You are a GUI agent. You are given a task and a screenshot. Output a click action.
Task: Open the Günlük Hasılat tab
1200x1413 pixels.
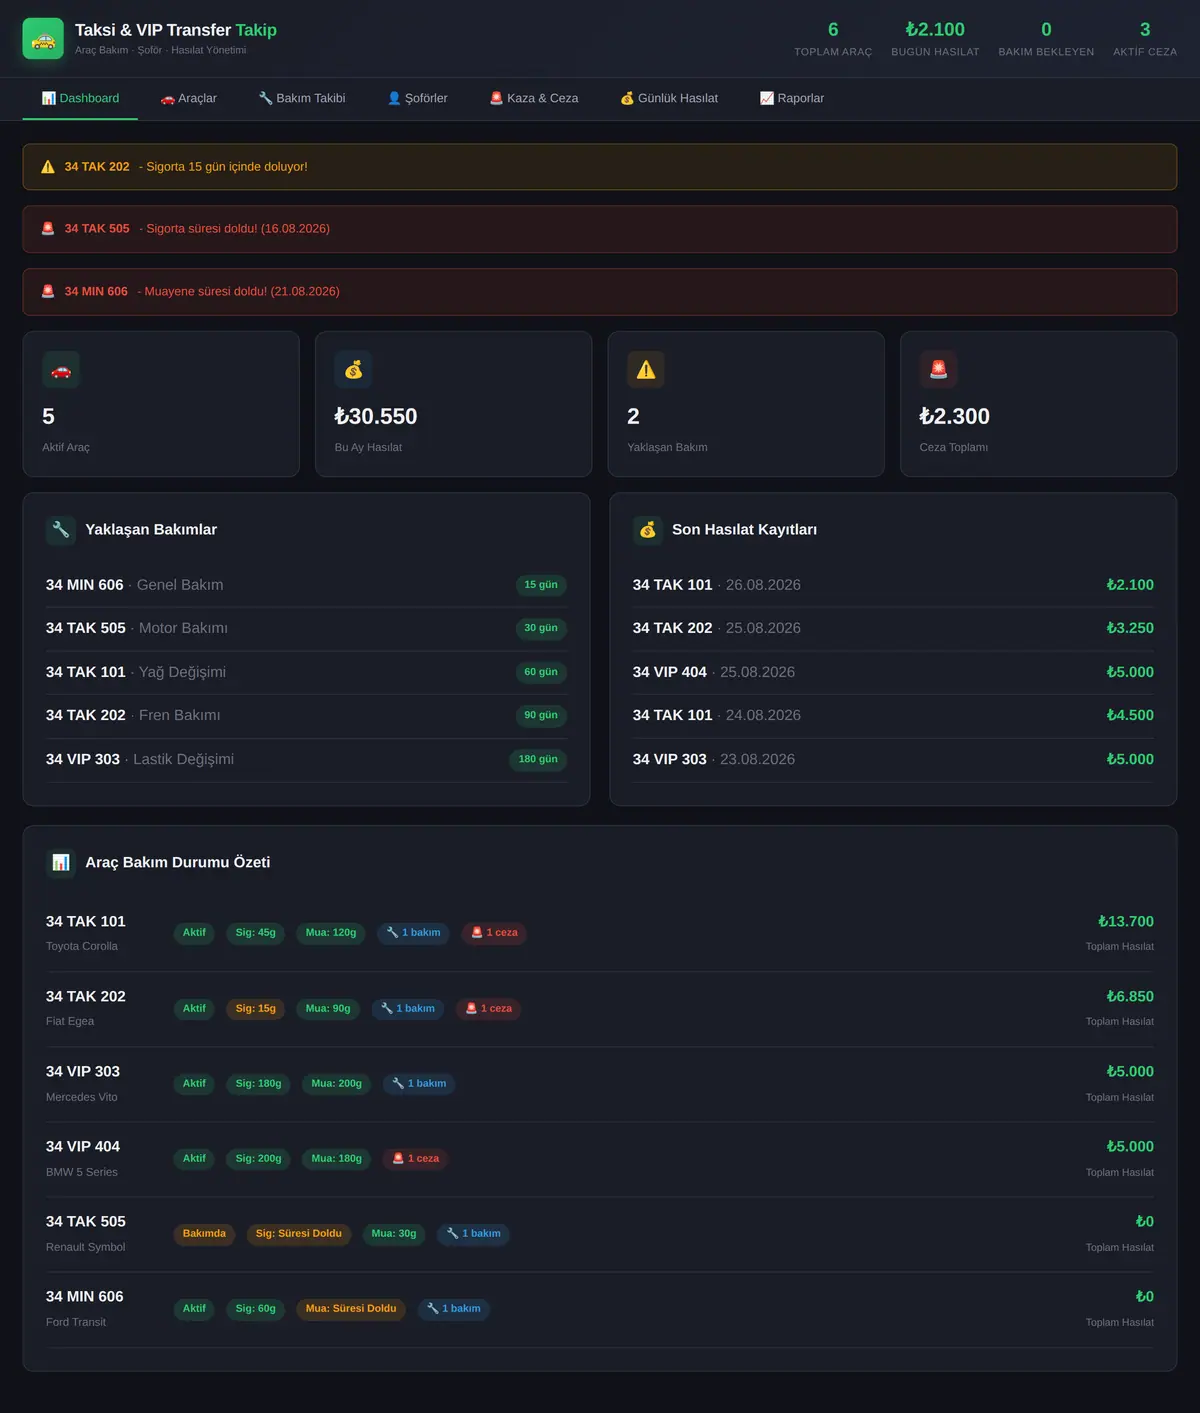669,98
